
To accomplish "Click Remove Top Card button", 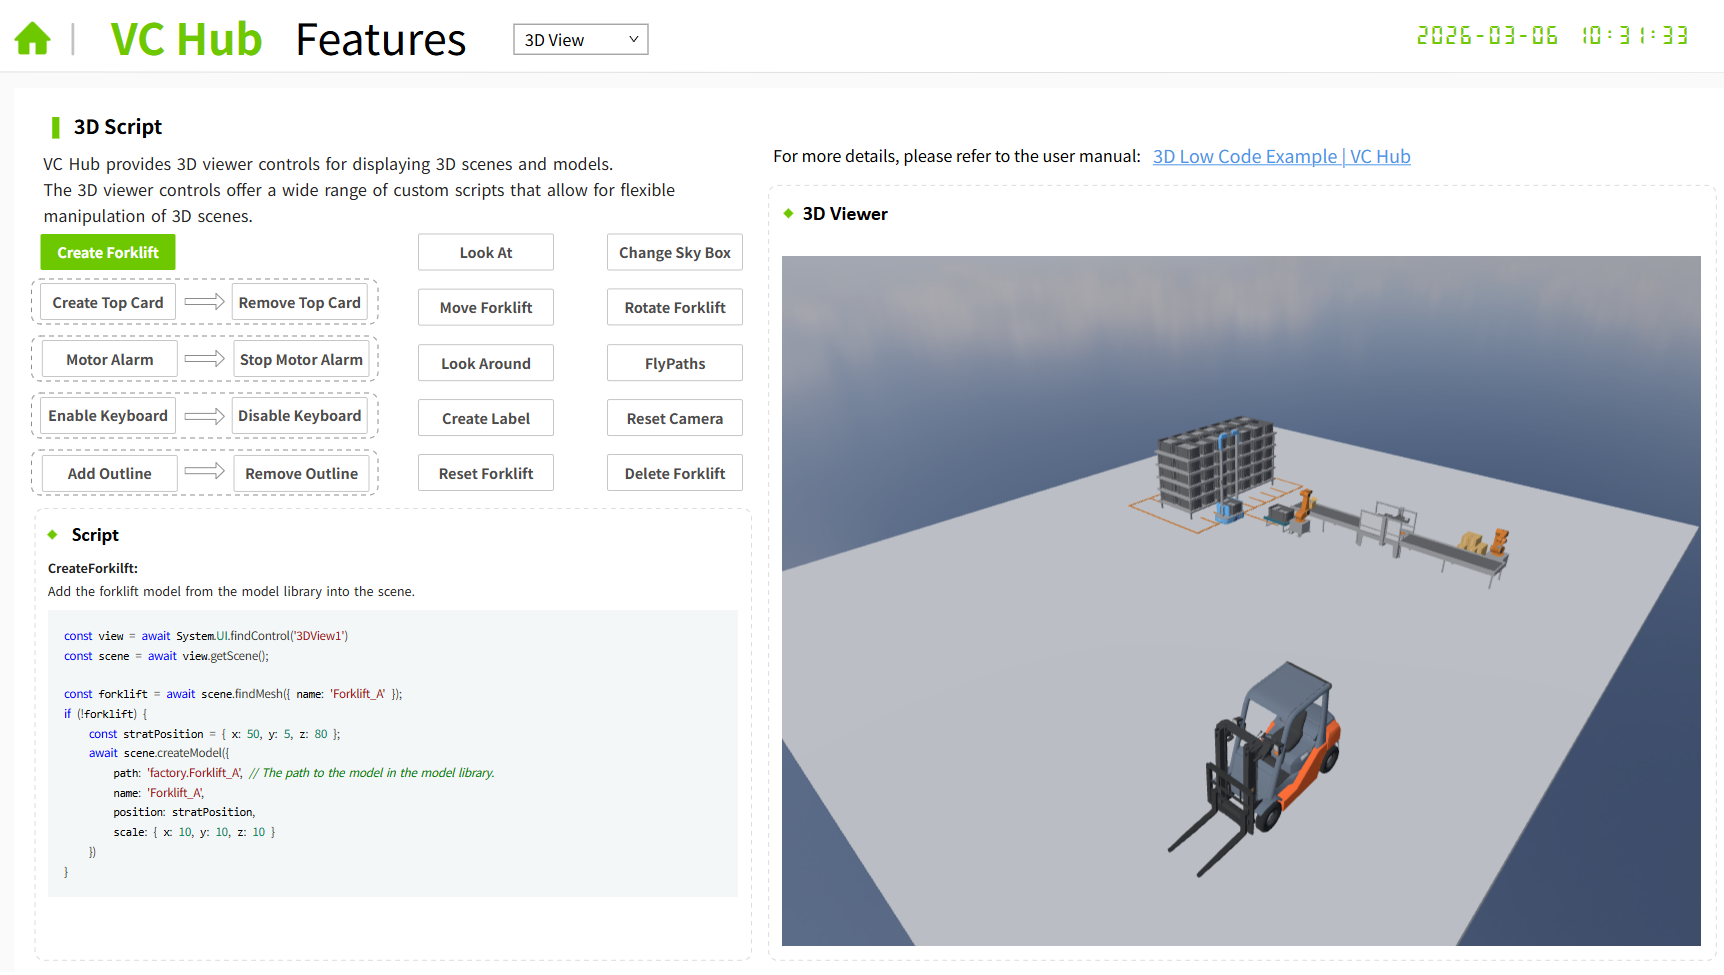I will 300,303.
